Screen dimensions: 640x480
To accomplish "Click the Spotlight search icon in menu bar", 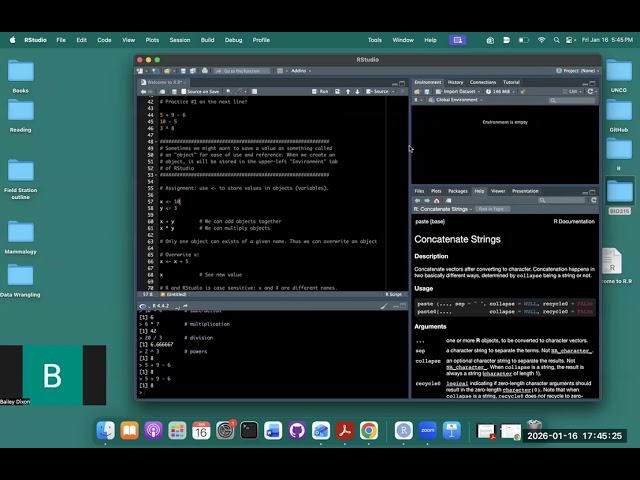I will (556, 40).
